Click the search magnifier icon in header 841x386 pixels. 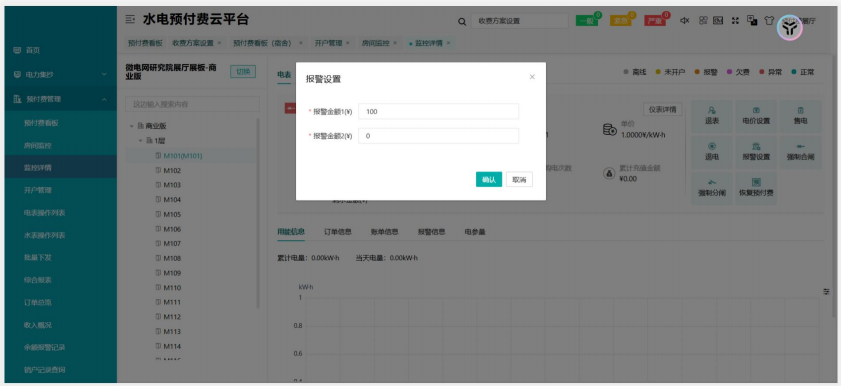click(x=462, y=21)
